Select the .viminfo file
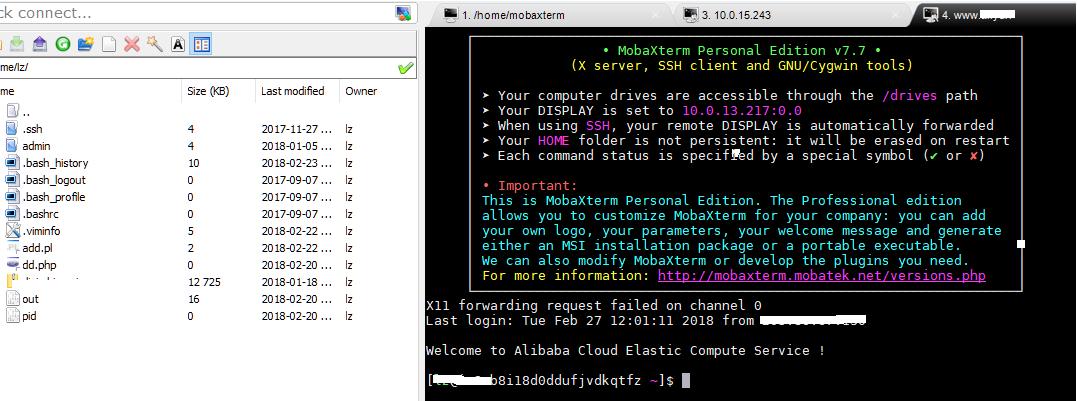The image size is (1077, 401). [x=42, y=231]
